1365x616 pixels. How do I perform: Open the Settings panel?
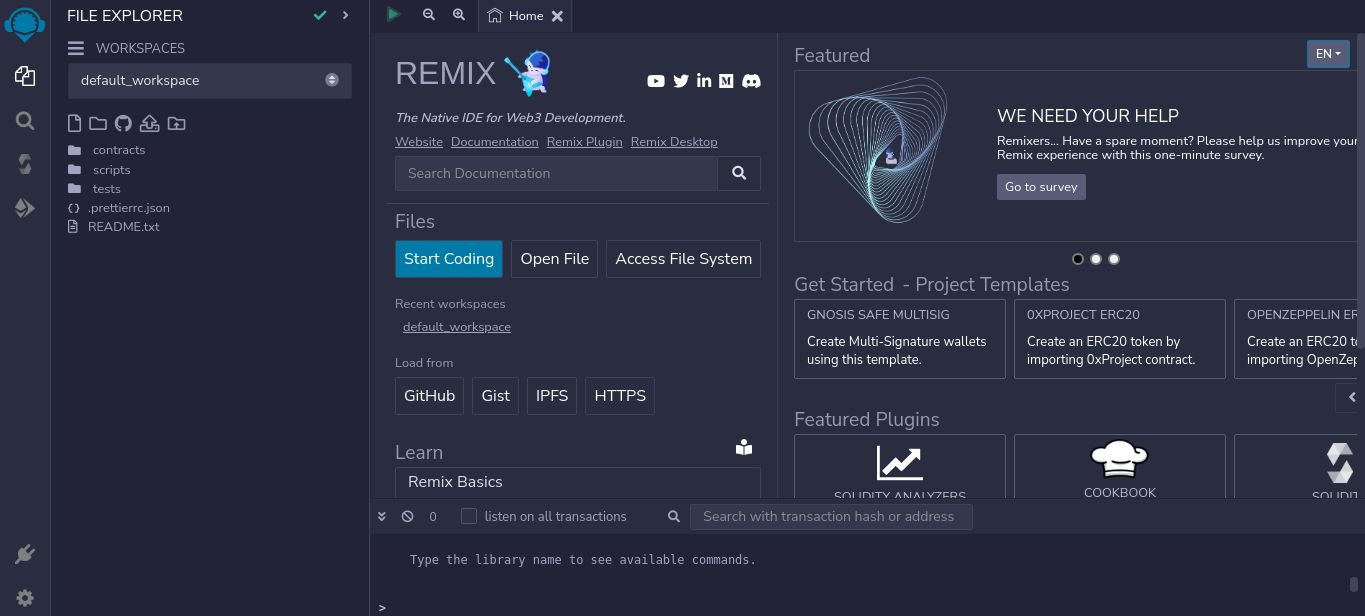point(25,597)
